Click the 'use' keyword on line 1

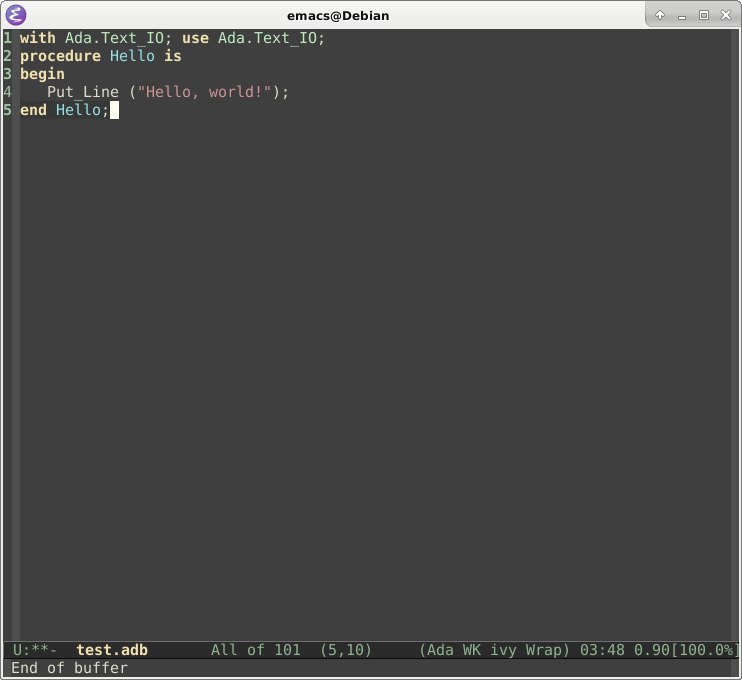tap(195, 38)
